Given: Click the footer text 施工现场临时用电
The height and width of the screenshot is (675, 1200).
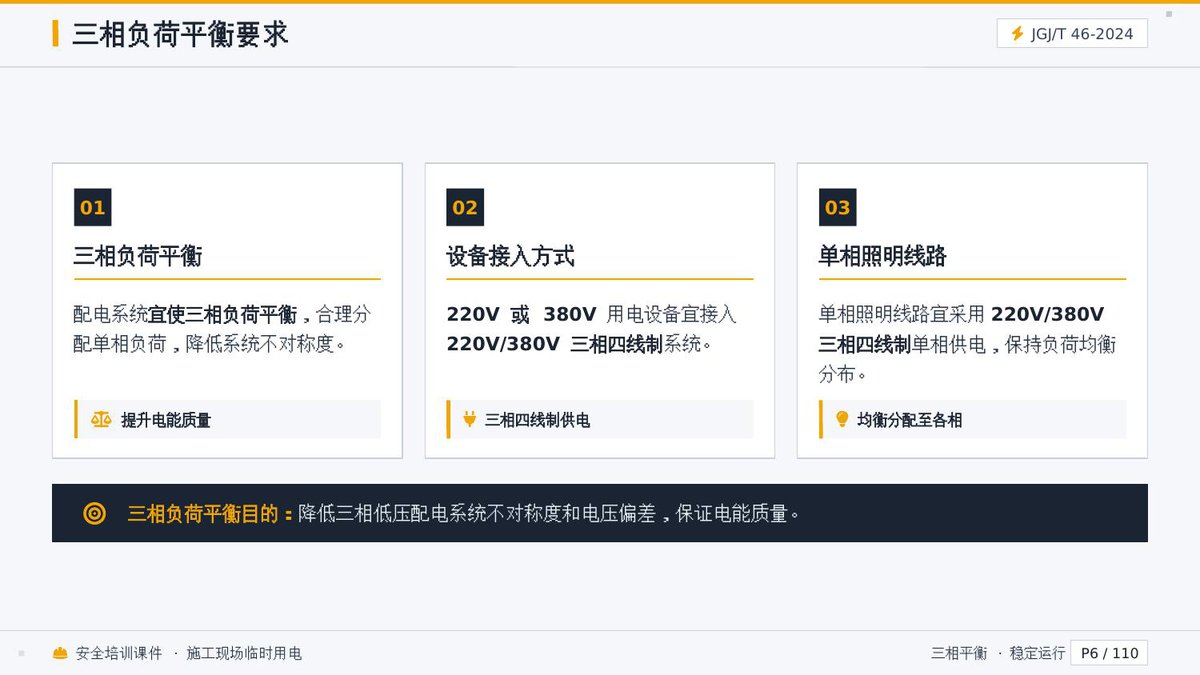Looking at the screenshot, I should pos(244,653).
